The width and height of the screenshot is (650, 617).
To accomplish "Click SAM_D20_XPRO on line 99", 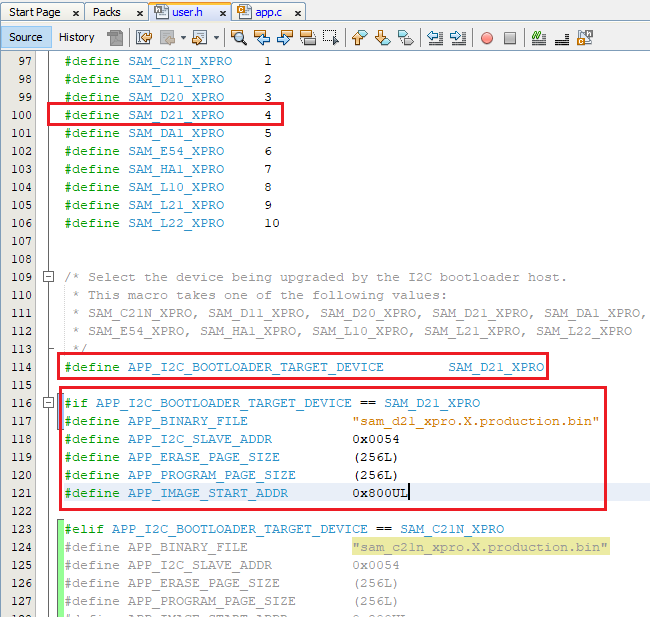I will pyautogui.click(x=176, y=97).
